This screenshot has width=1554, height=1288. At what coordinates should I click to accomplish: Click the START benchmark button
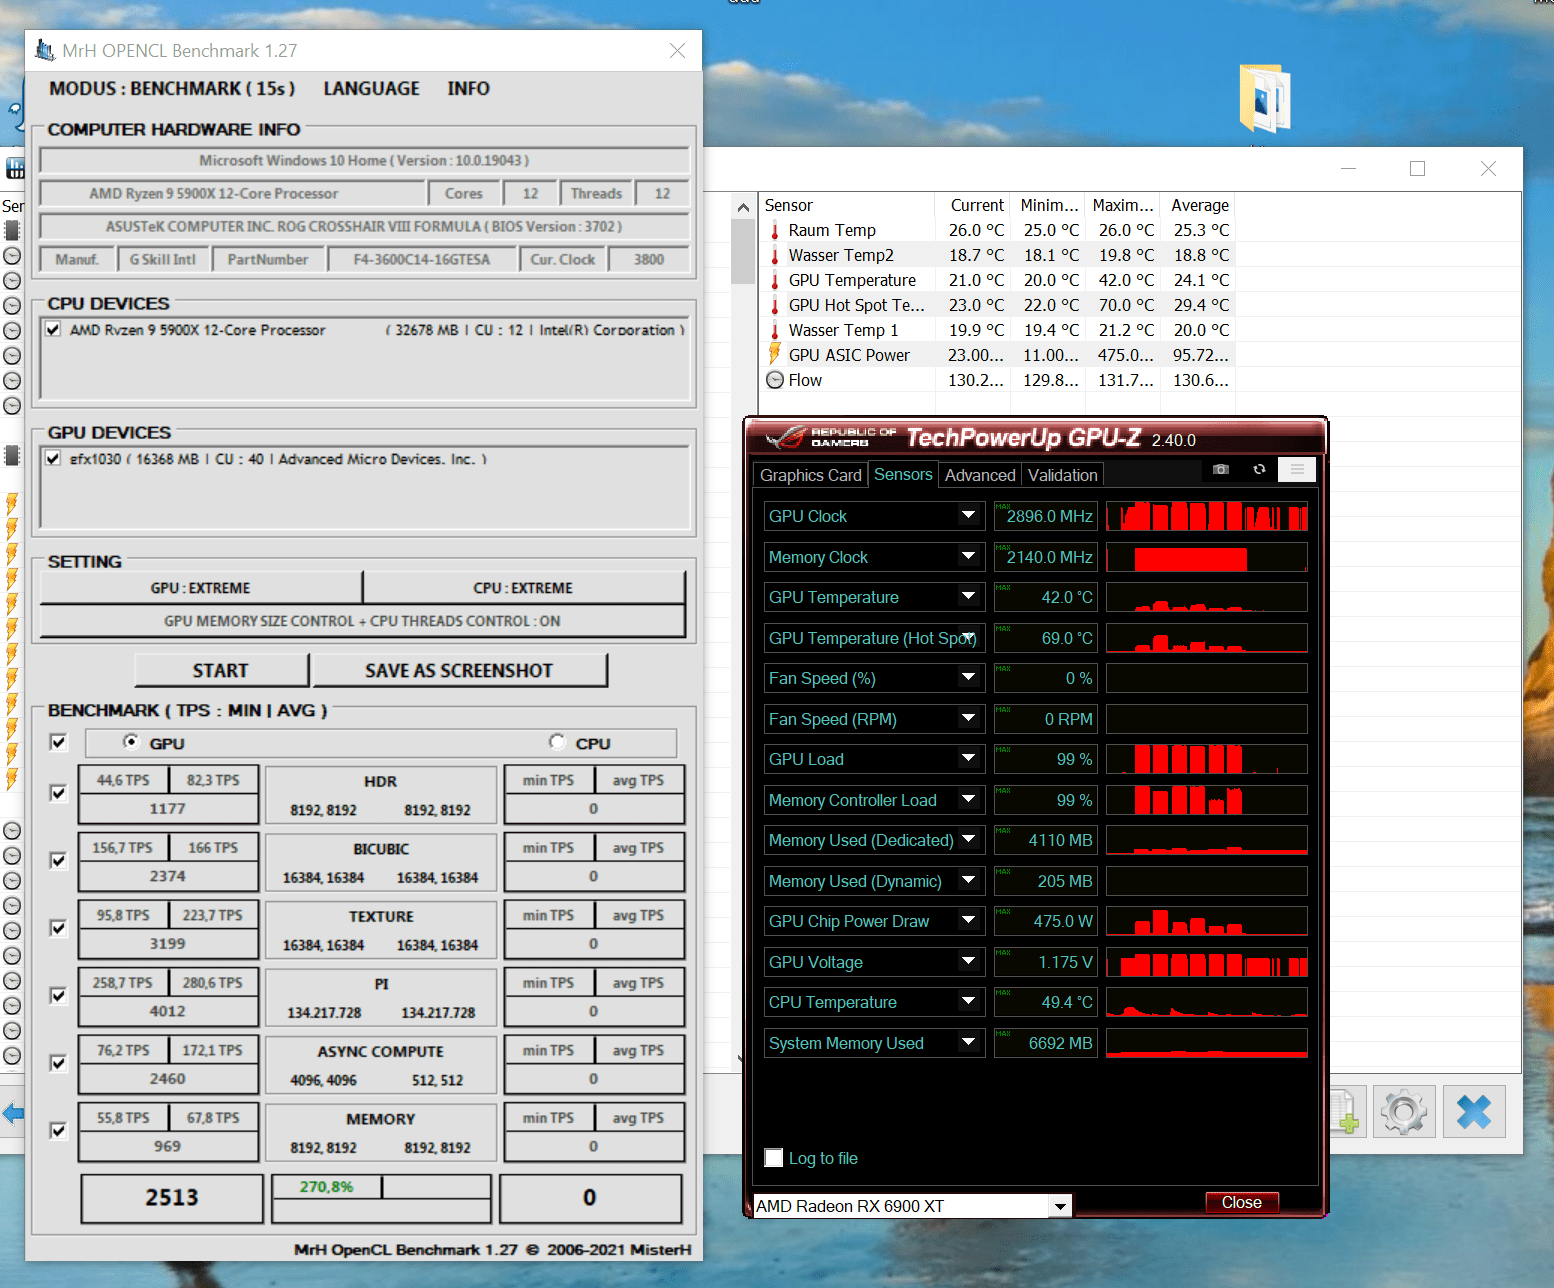point(221,670)
